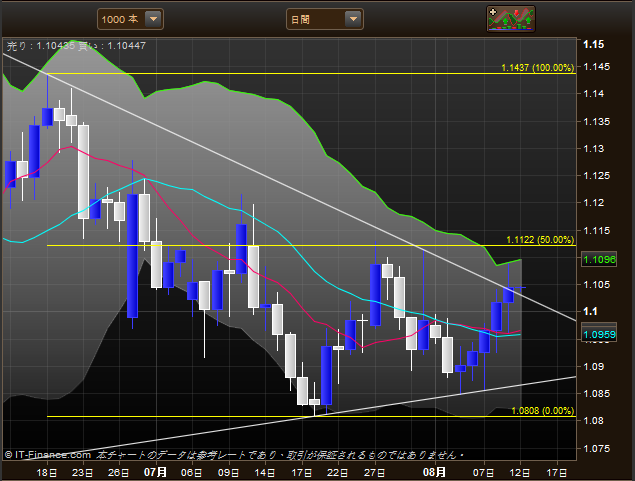The width and height of the screenshot is (635, 481).
Task: Open the indicator settings chart icon
Action: tap(511, 19)
